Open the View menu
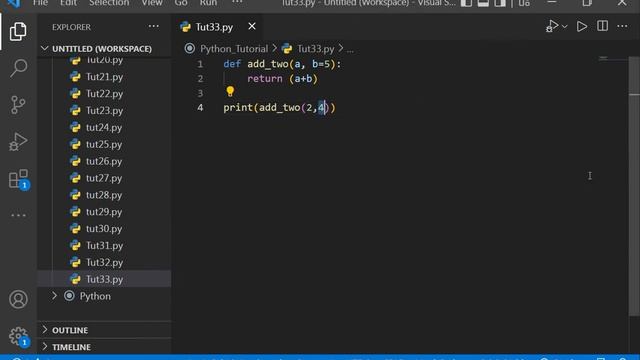Image resolution: width=640 pixels, height=360 pixels. point(152,3)
